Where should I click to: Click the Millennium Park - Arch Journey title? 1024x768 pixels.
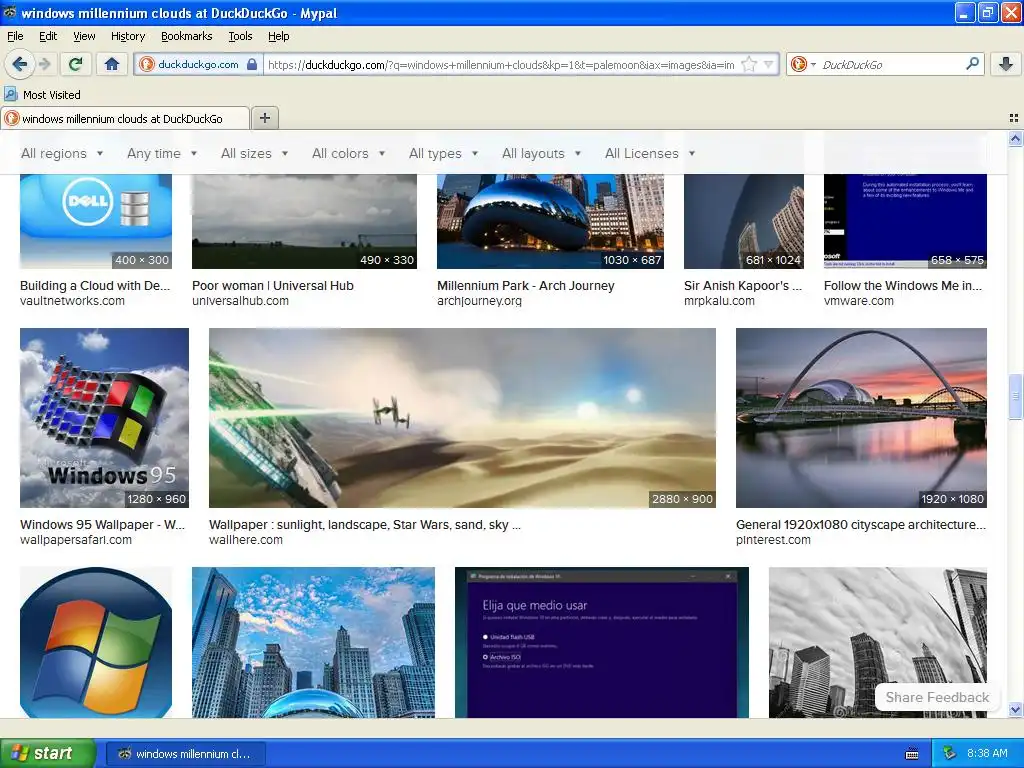click(x=526, y=285)
